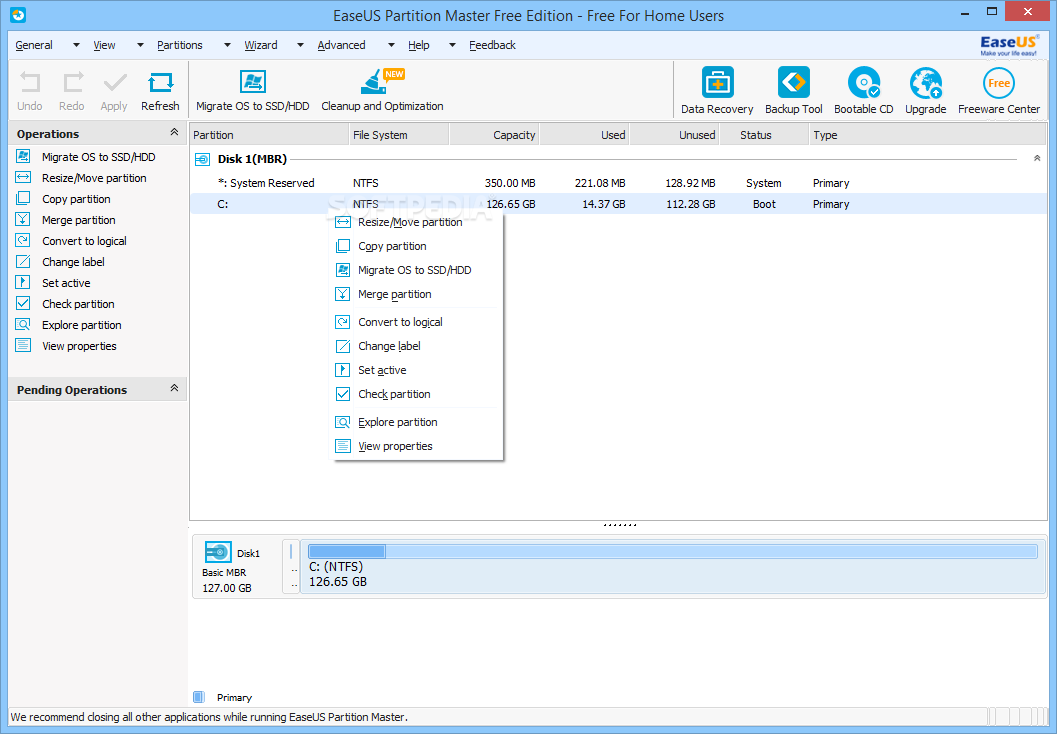Sort by Status column header
Screen dimensions: 1057x734
click(764, 135)
